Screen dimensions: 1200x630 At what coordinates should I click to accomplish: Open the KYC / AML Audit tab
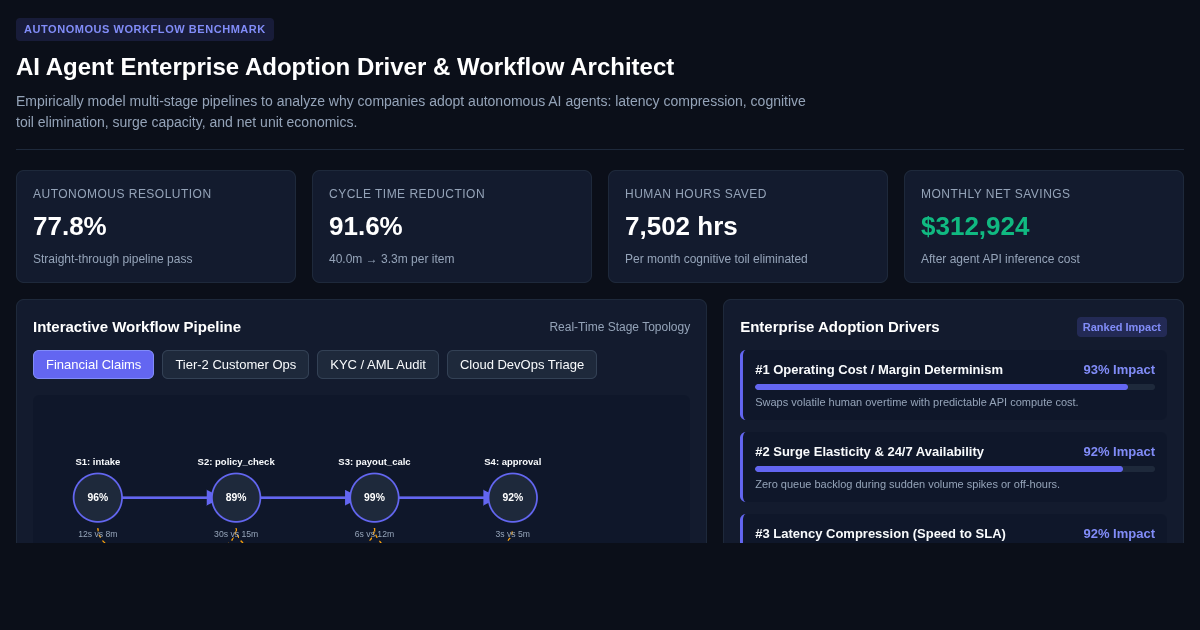click(x=378, y=364)
